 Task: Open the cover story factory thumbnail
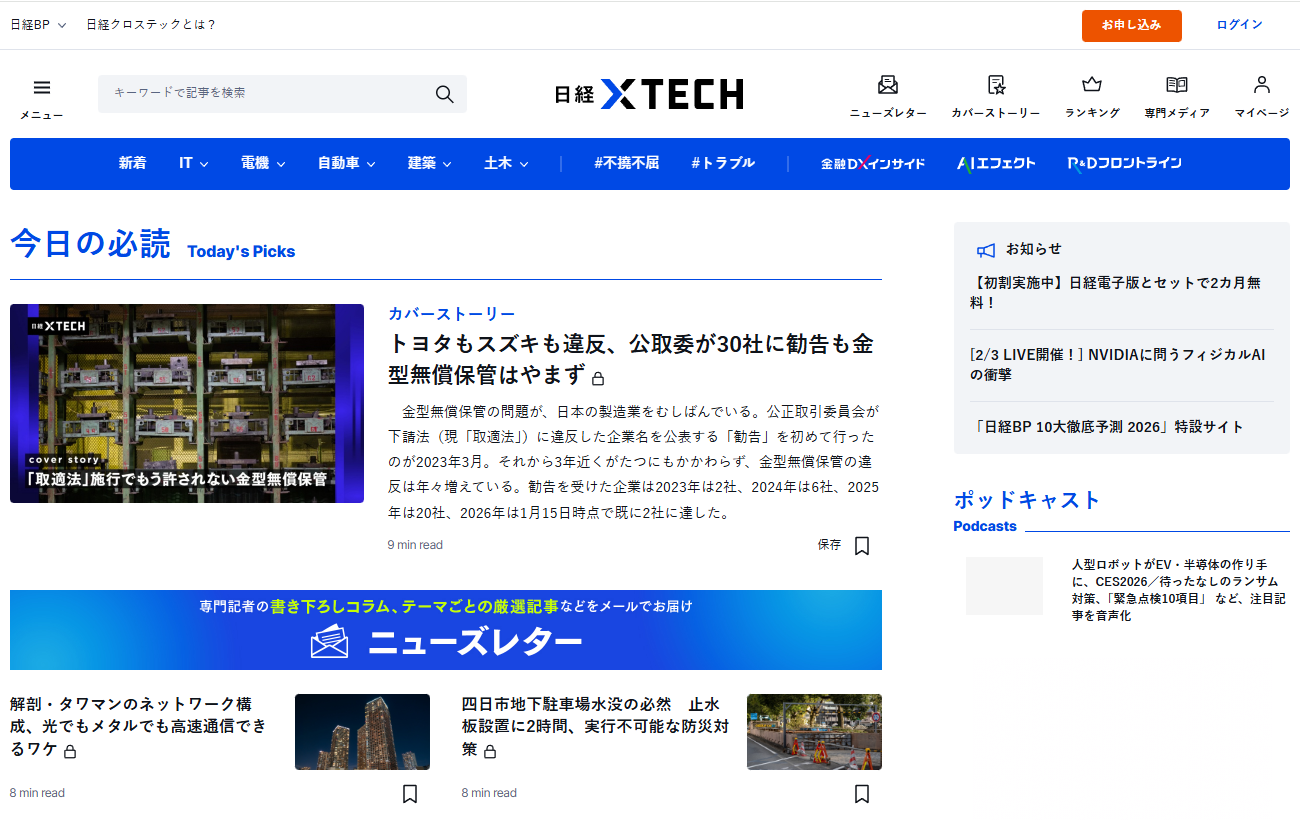click(187, 403)
